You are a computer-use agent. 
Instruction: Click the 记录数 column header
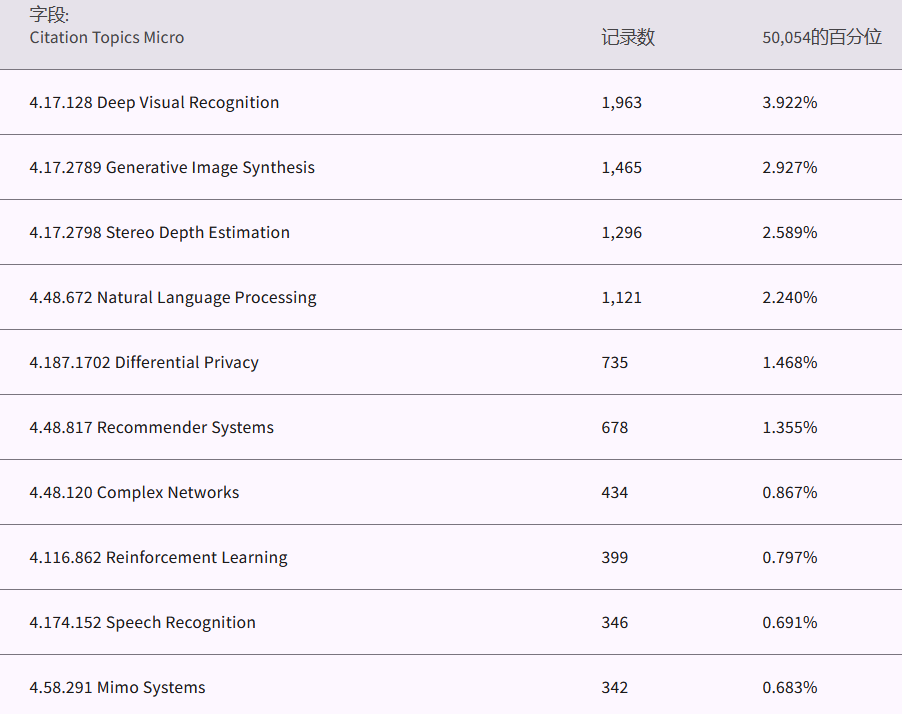click(x=628, y=37)
